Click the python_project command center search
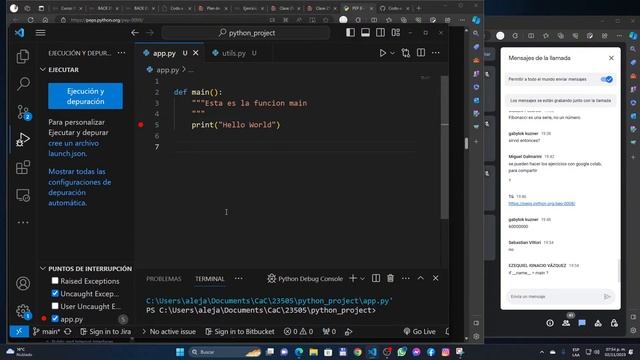Image resolution: width=640 pixels, height=360 pixels. 246,33
